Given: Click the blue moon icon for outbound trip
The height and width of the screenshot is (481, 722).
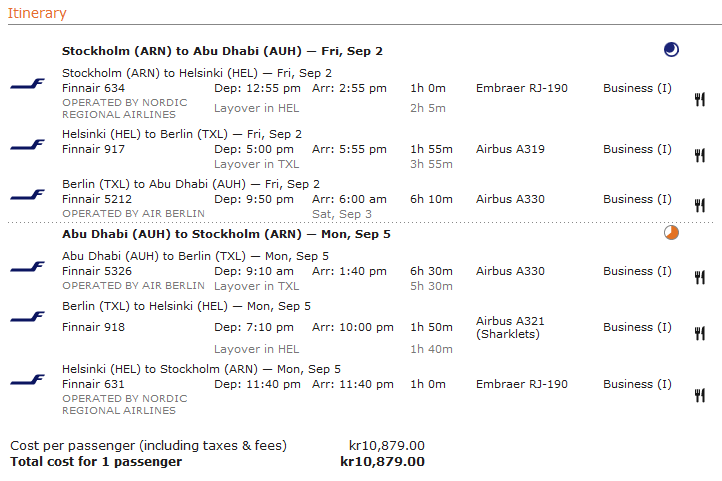Looking at the screenshot, I should click(671, 49).
